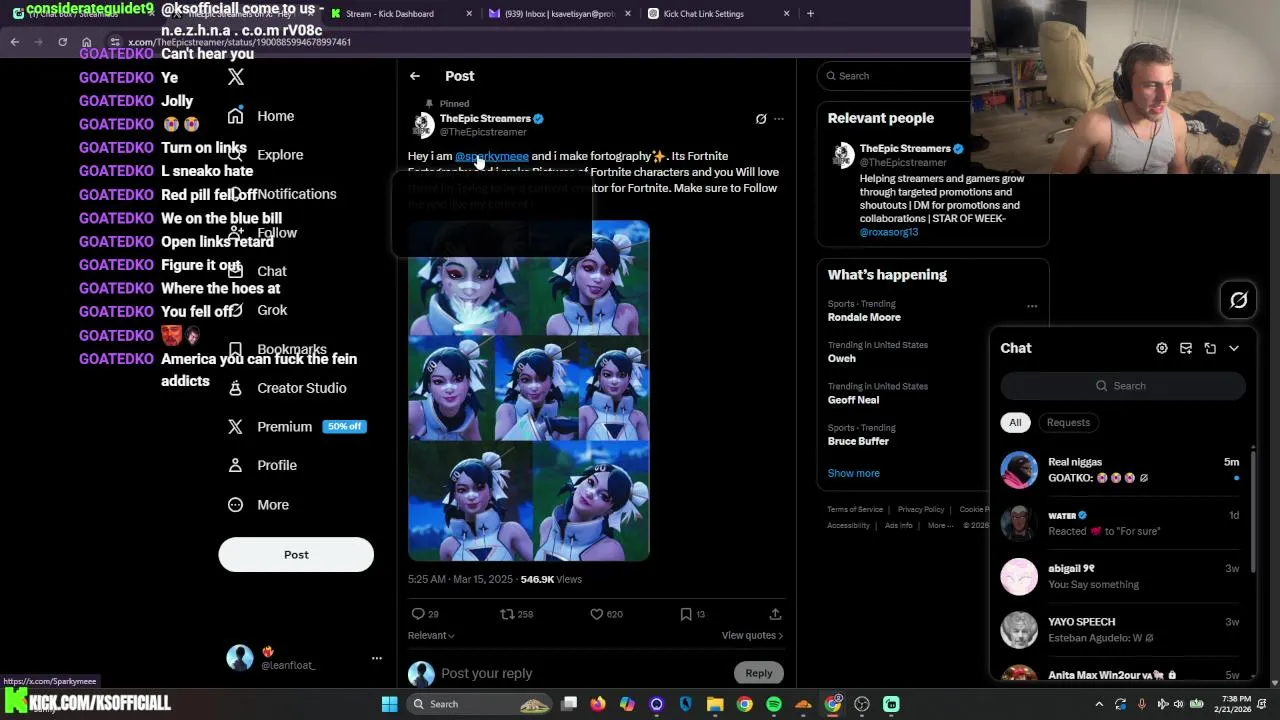Open Premium in the sidebar
The image size is (1280, 720).
coord(296,427)
